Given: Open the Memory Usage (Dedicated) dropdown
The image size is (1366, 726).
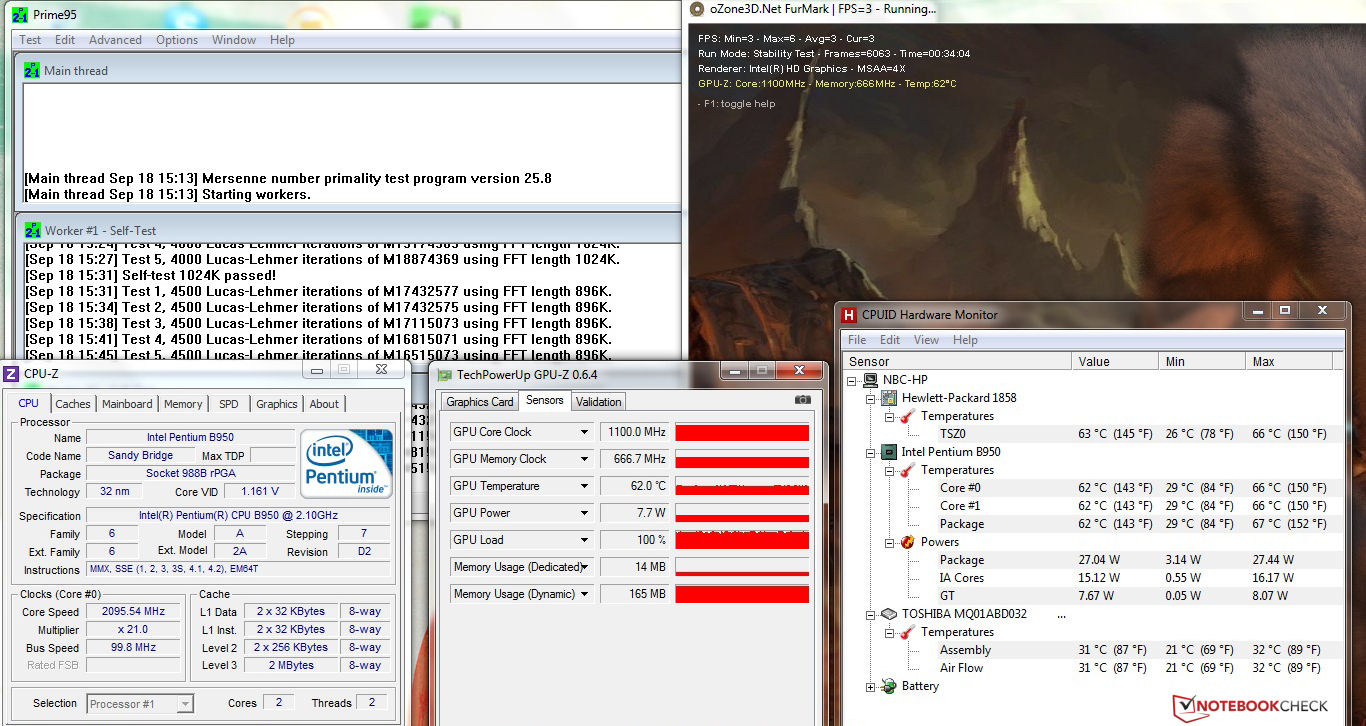Looking at the screenshot, I should click(585, 567).
